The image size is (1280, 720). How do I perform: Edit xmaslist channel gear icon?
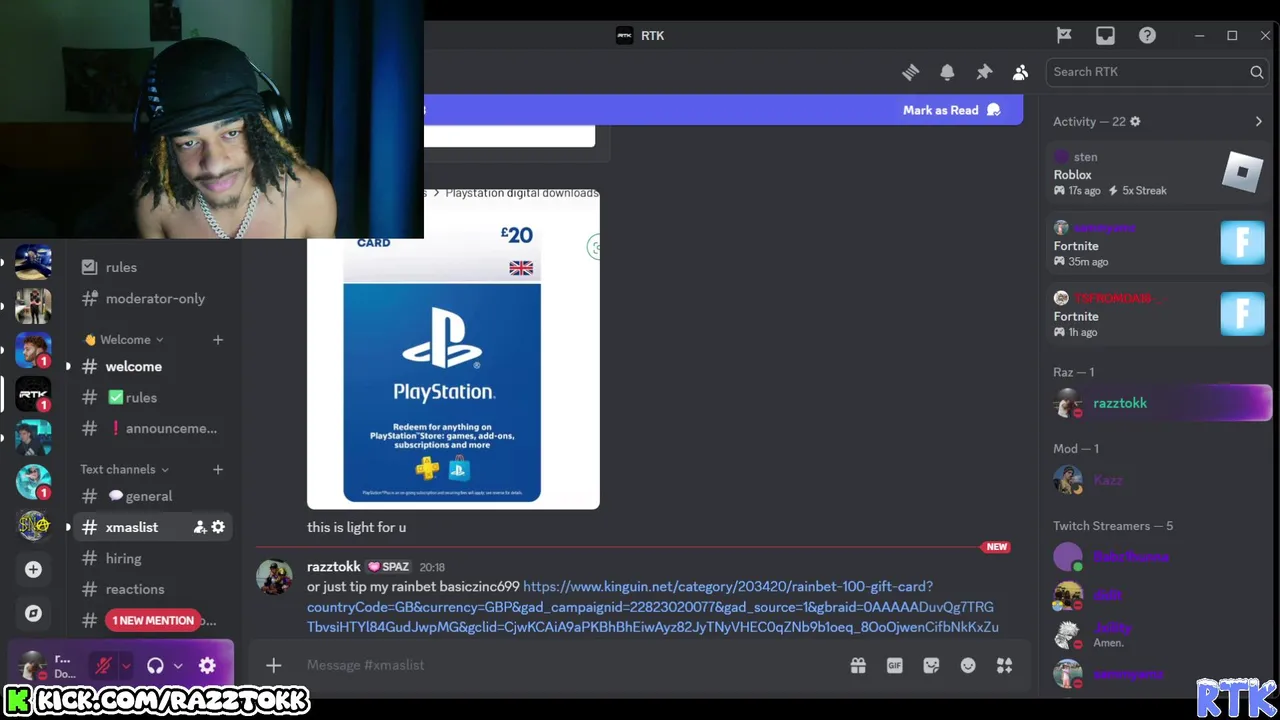[218, 527]
